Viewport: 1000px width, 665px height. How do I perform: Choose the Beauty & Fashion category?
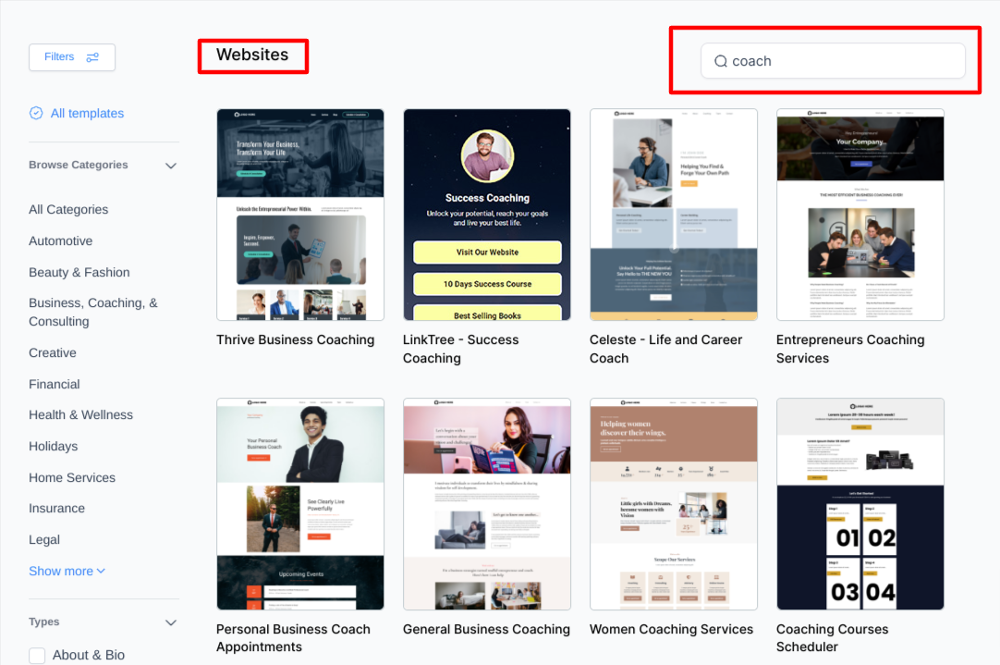point(79,272)
